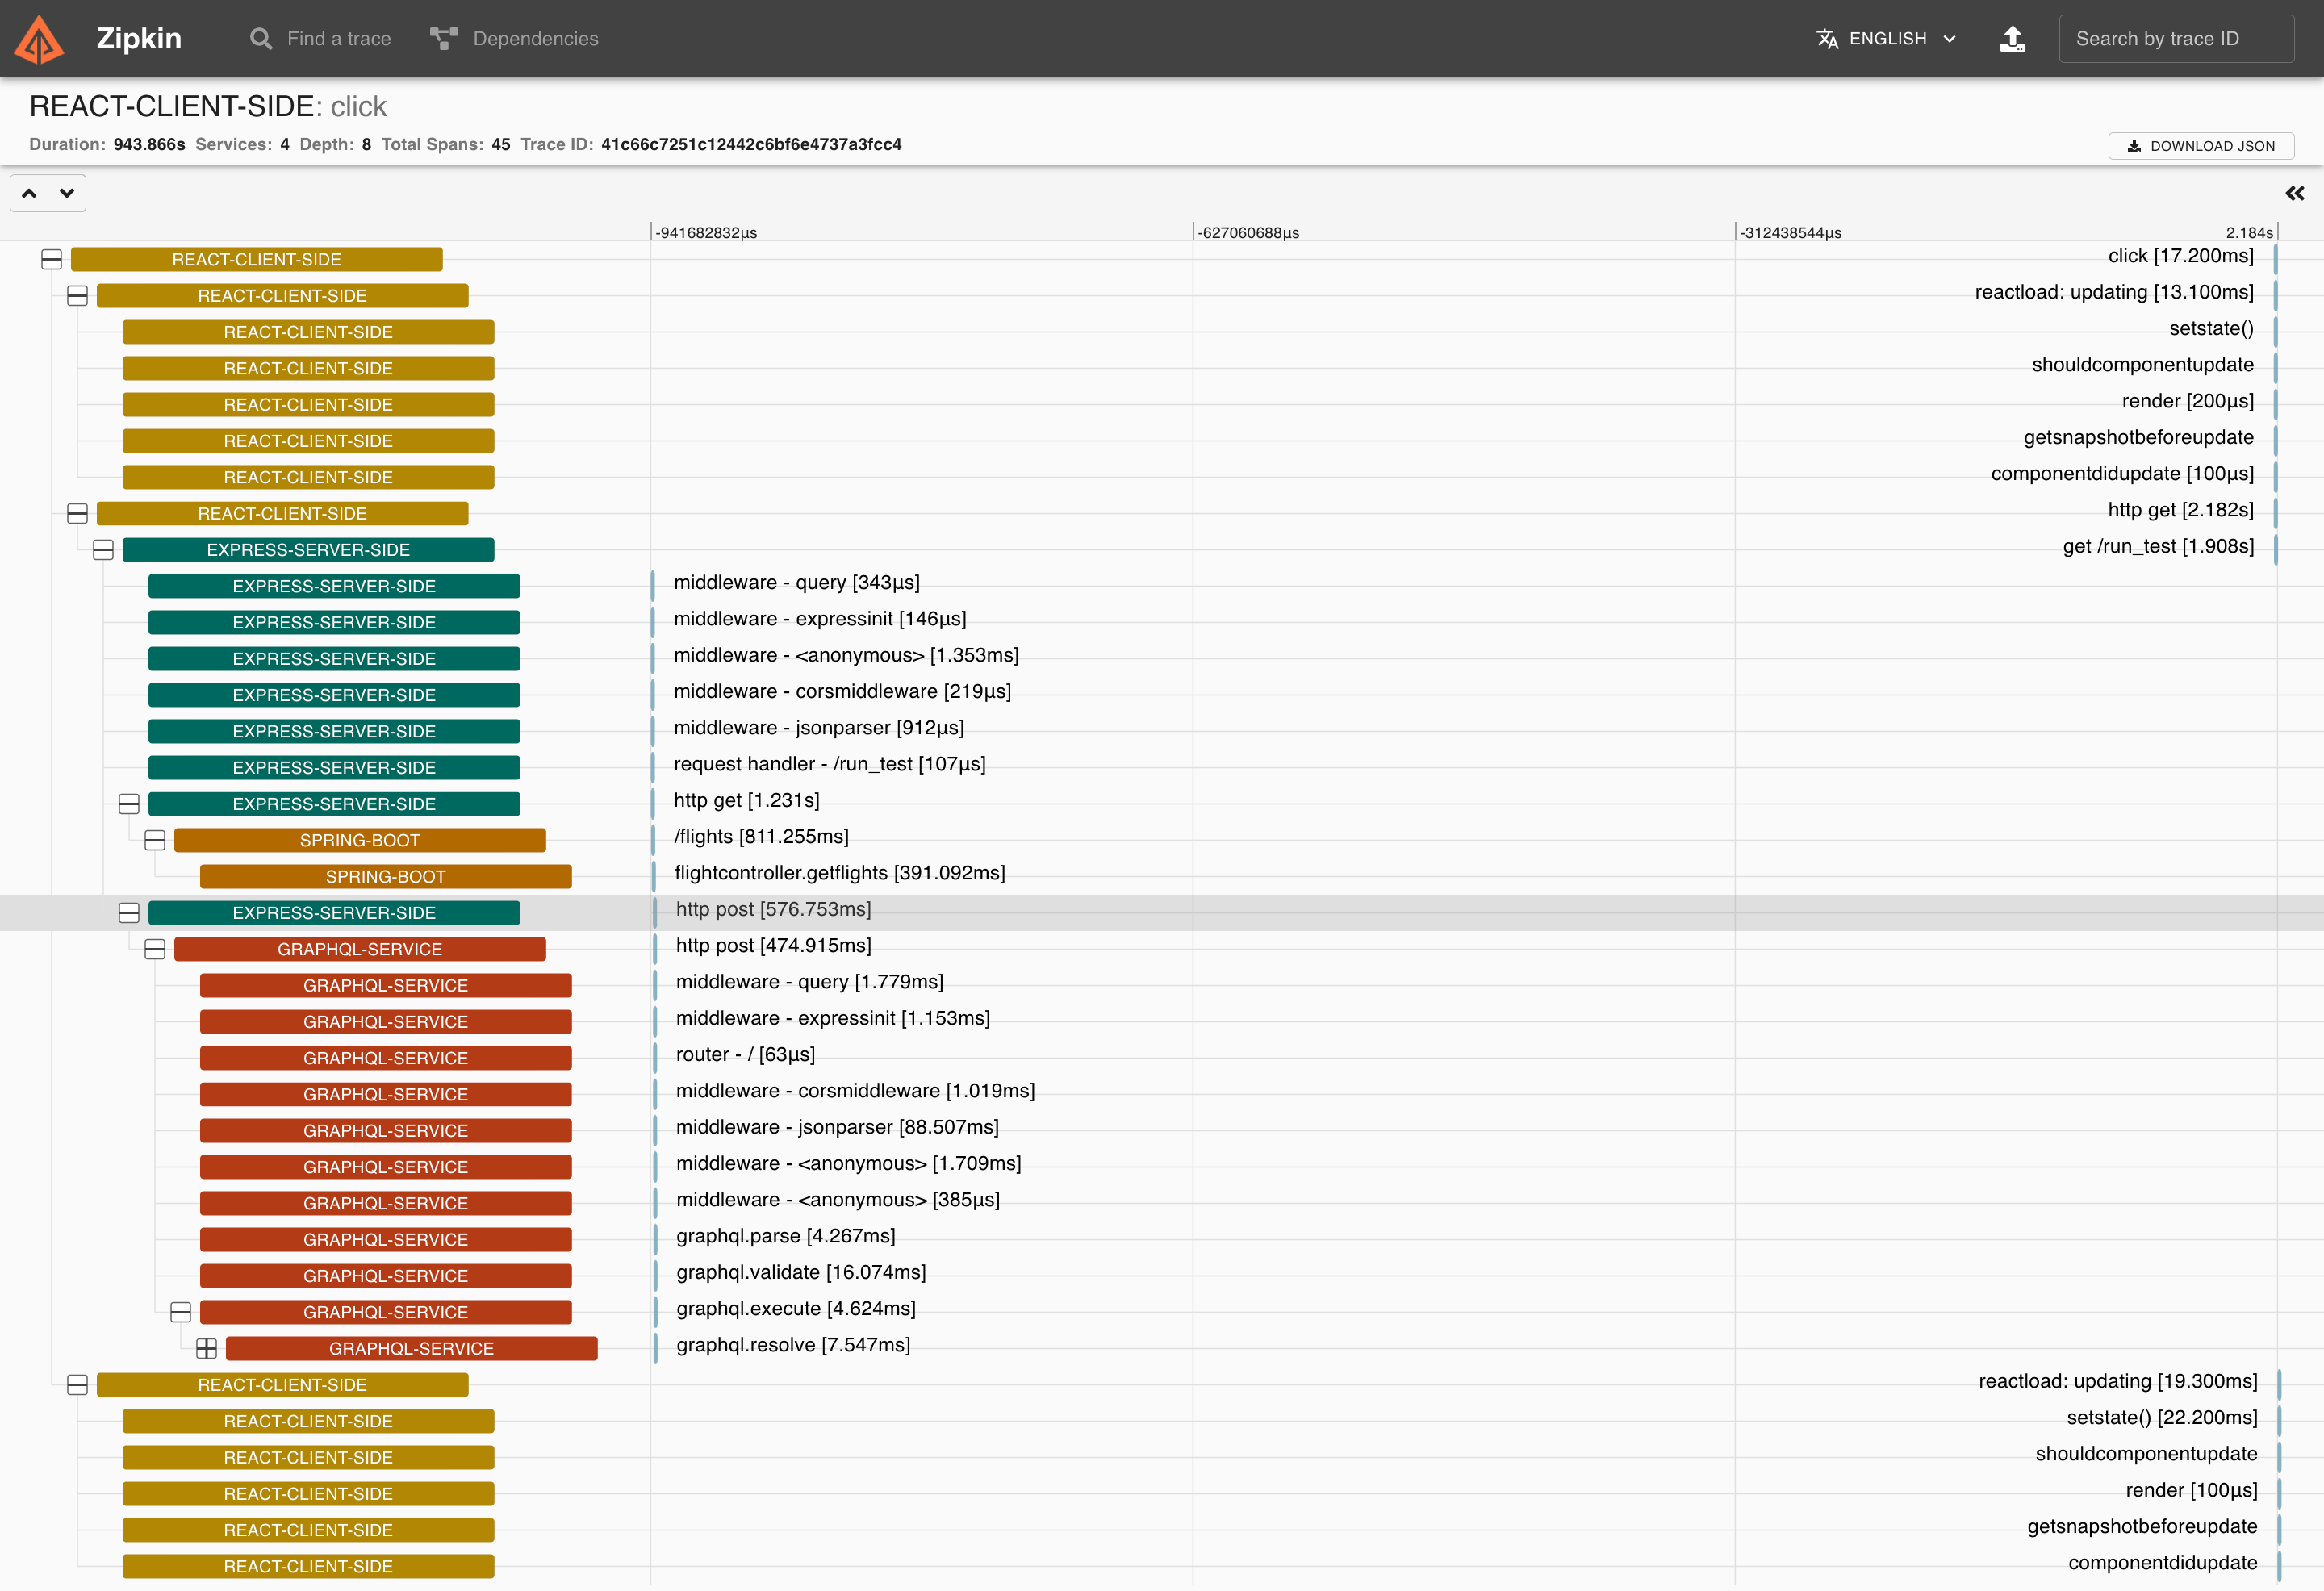Image resolution: width=2324 pixels, height=1591 pixels.
Task: Click the magnifier icon for Find a trace
Action: tap(261, 39)
